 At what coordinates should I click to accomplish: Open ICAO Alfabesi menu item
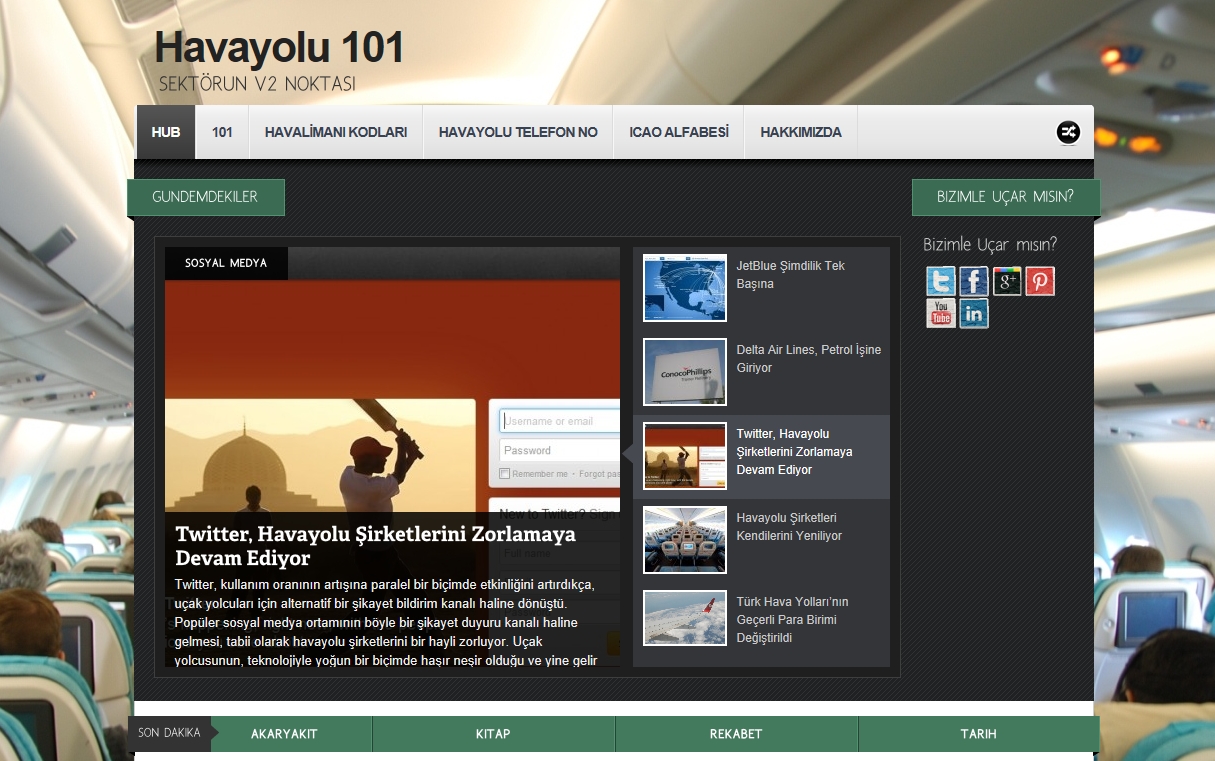pyautogui.click(x=679, y=132)
